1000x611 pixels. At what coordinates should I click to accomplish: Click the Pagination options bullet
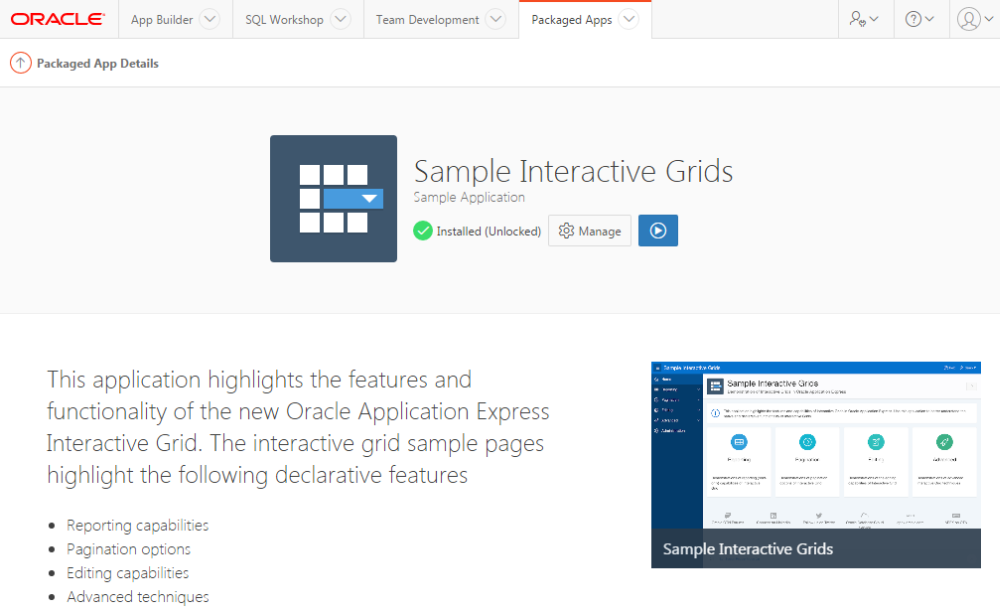pos(129,549)
